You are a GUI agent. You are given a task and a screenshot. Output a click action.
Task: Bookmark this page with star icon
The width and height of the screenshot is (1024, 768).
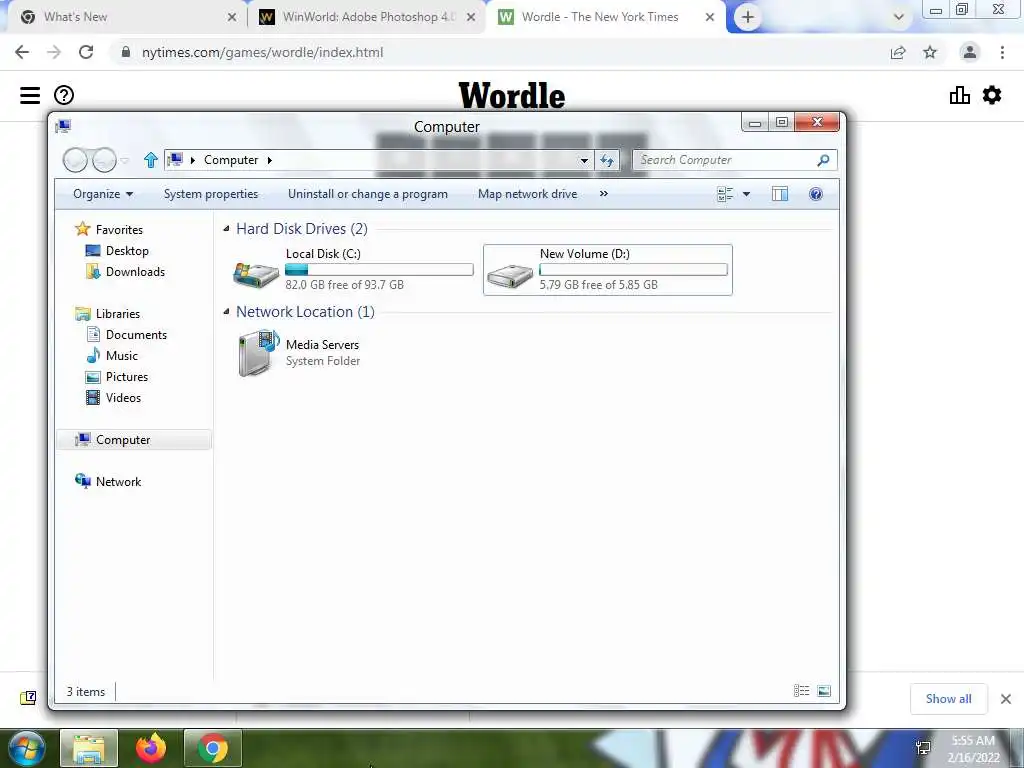(x=930, y=52)
